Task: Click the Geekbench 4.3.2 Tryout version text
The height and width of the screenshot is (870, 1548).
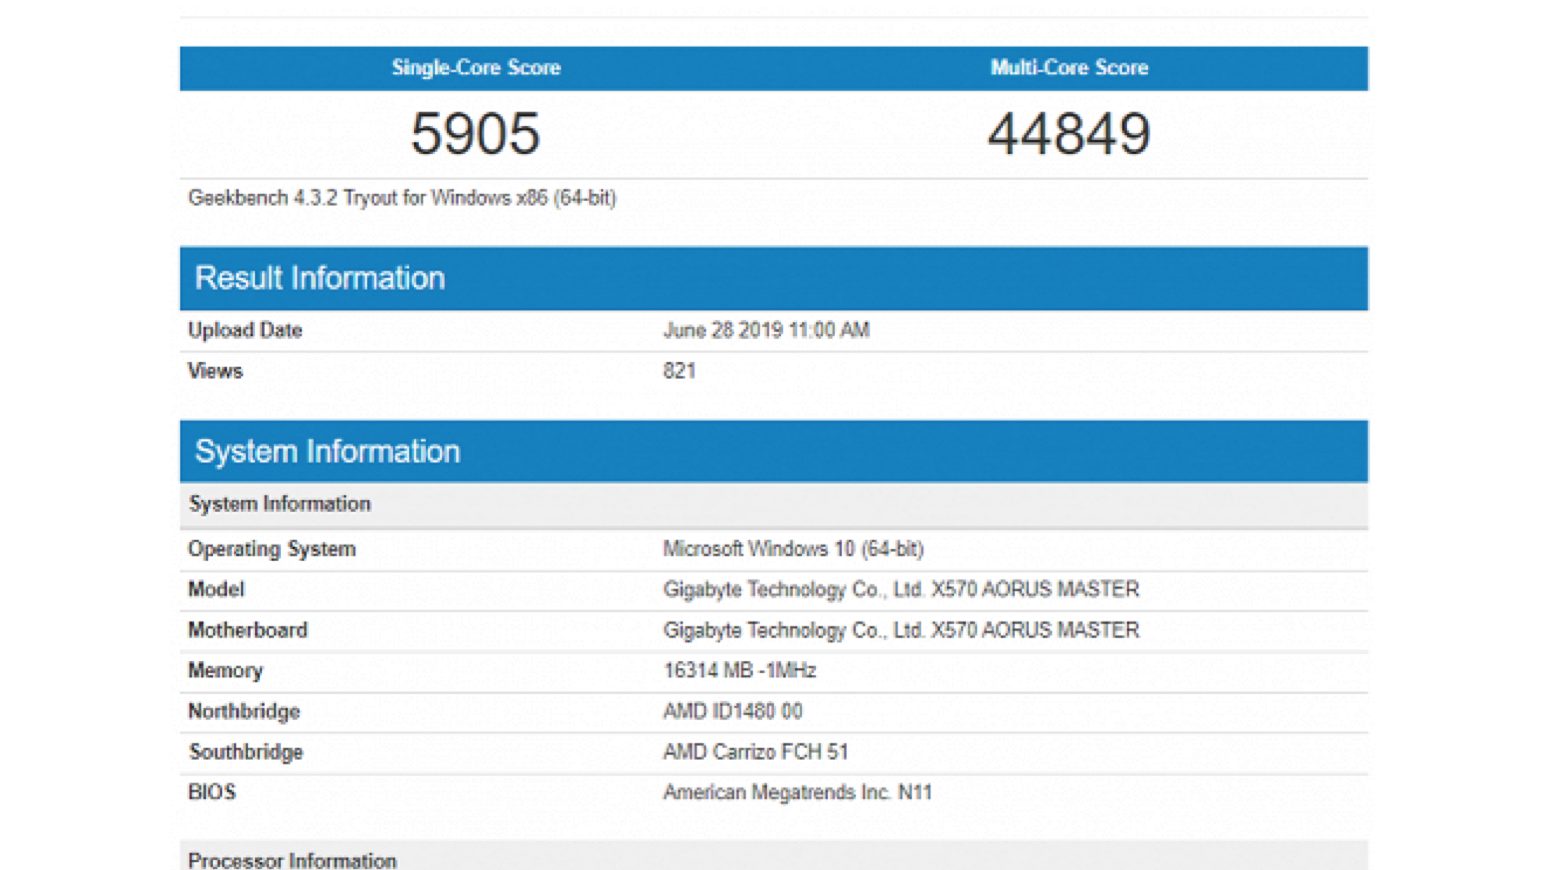Action: point(402,198)
